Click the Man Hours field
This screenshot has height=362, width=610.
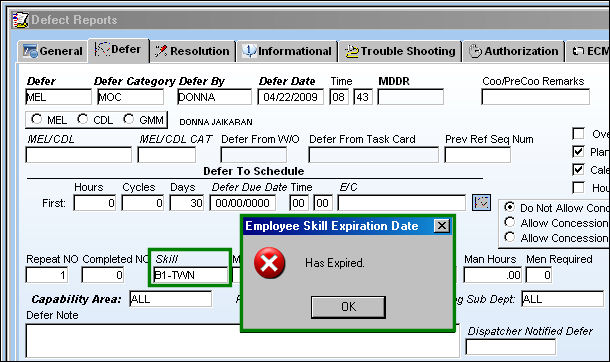tap(493, 275)
